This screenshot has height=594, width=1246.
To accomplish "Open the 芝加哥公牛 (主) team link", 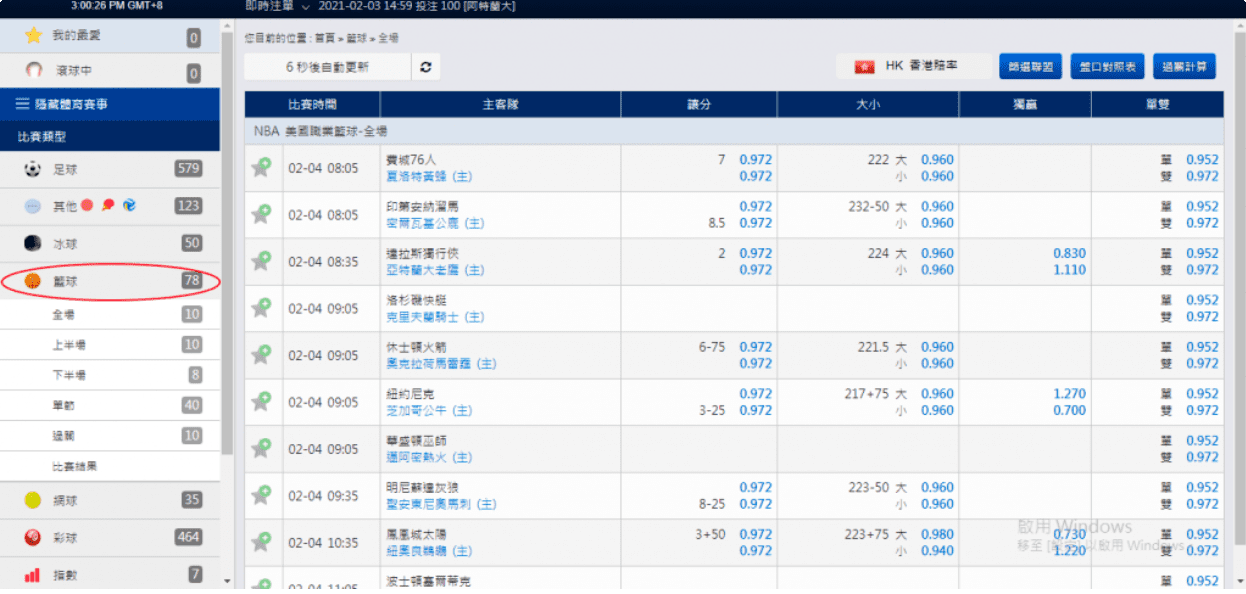I will (429, 410).
